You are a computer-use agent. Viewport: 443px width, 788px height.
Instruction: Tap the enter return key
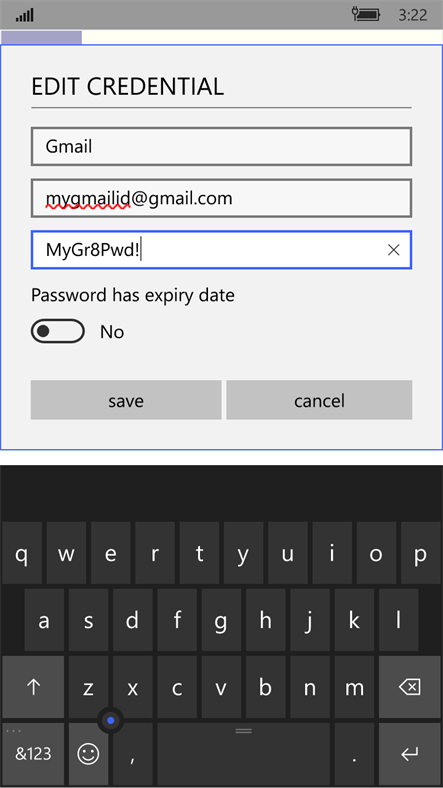pos(409,753)
